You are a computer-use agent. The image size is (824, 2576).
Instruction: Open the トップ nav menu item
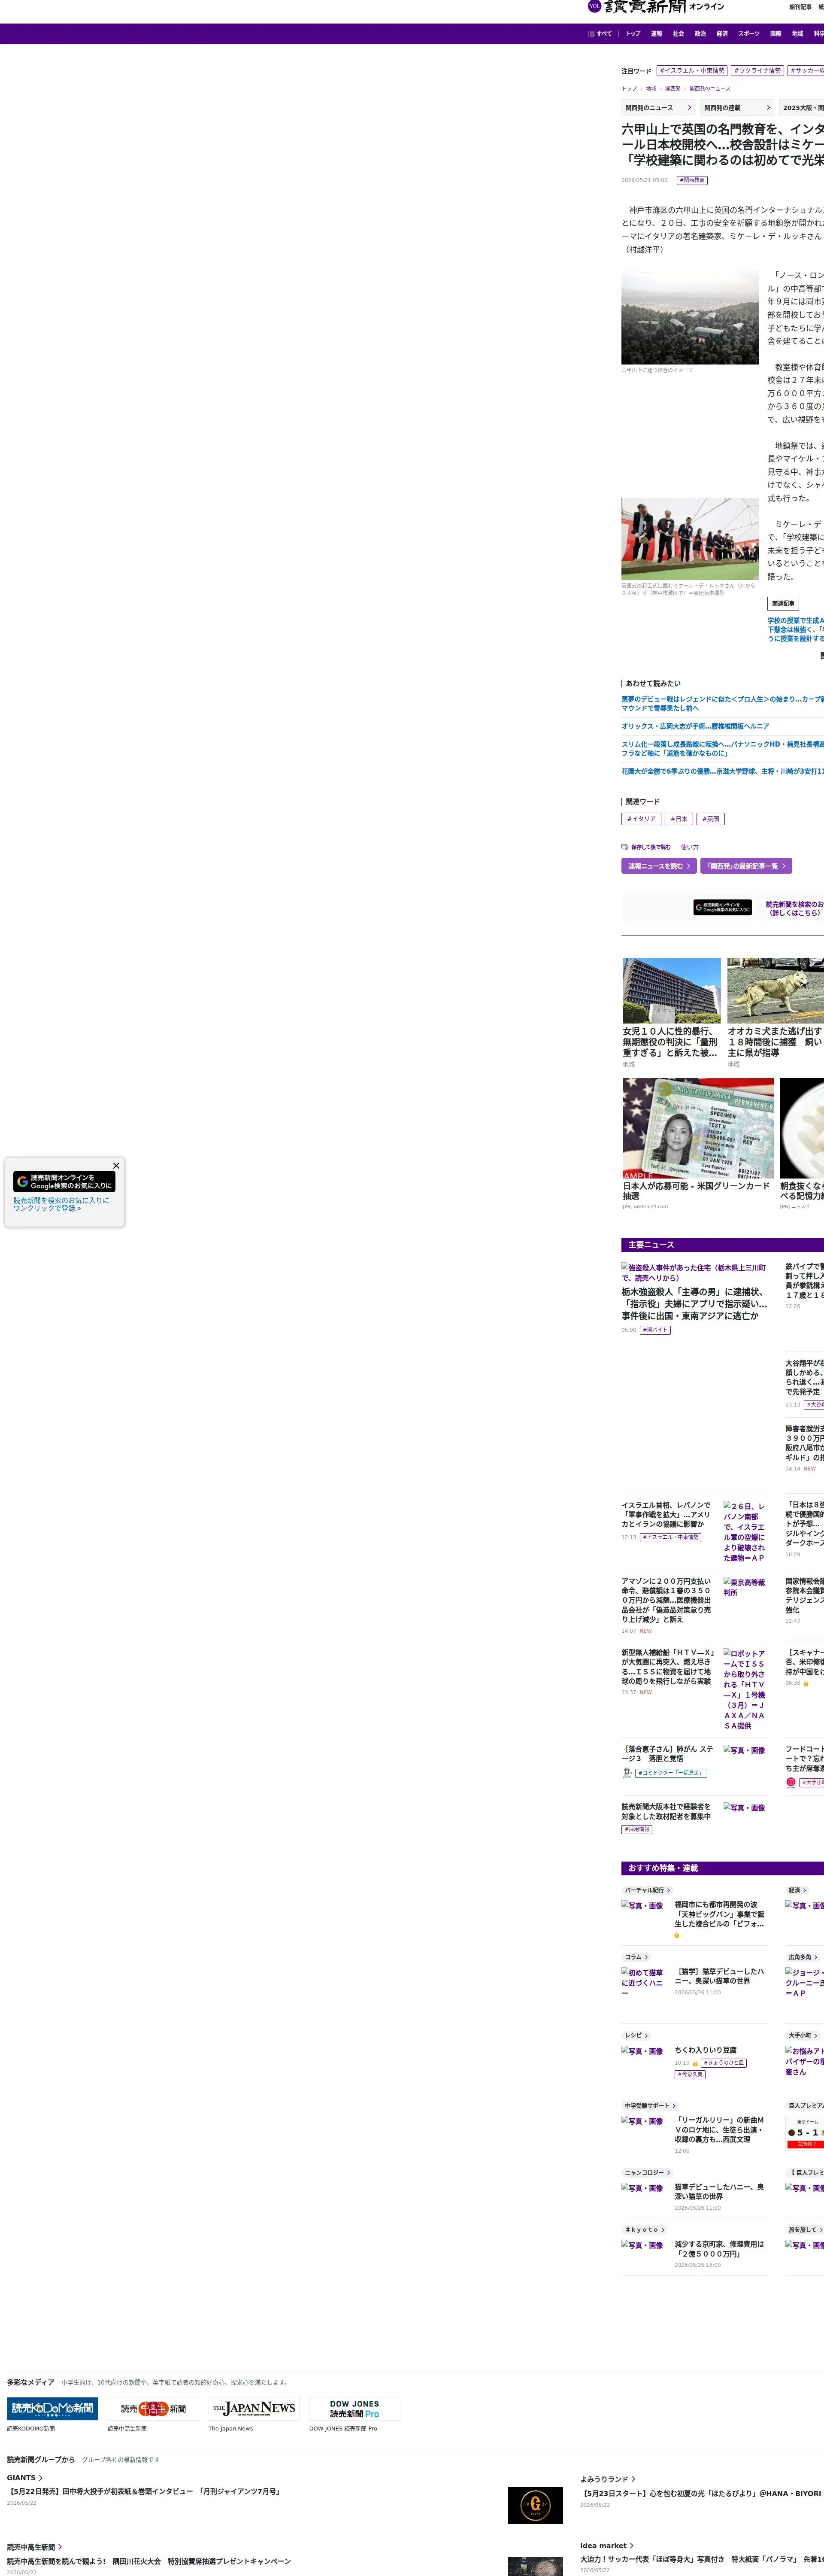(633, 34)
